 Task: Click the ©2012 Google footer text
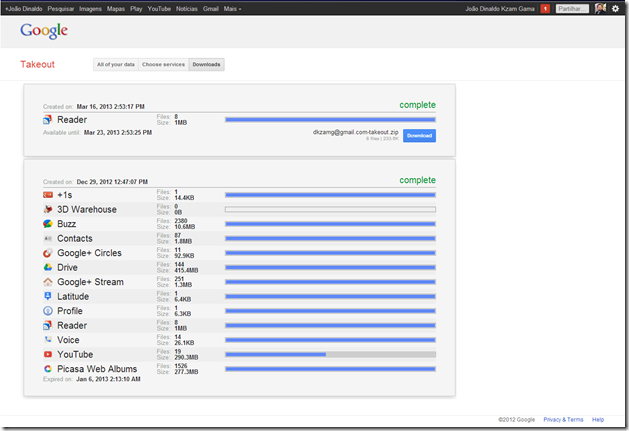coord(516,419)
